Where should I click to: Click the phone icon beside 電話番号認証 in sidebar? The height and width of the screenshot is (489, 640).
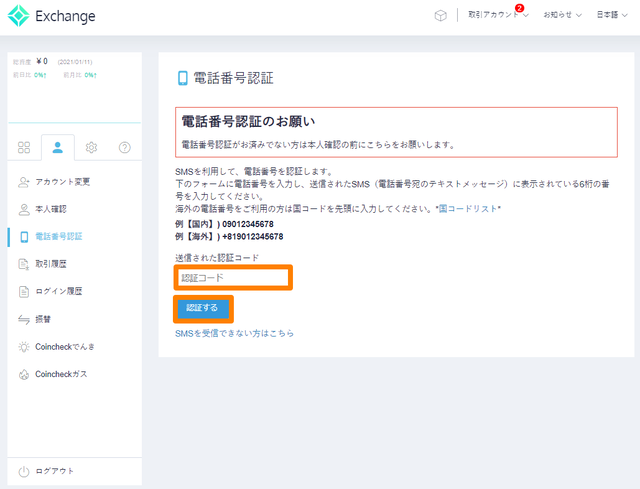pyautogui.click(x=24, y=237)
